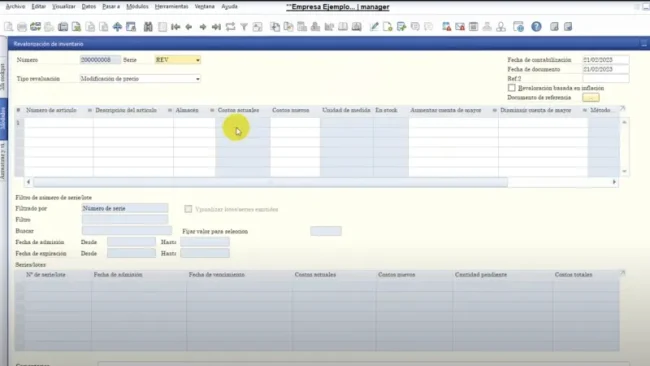Open the Pasar a menu
This screenshot has width=650, height=366.
[111, 7]
